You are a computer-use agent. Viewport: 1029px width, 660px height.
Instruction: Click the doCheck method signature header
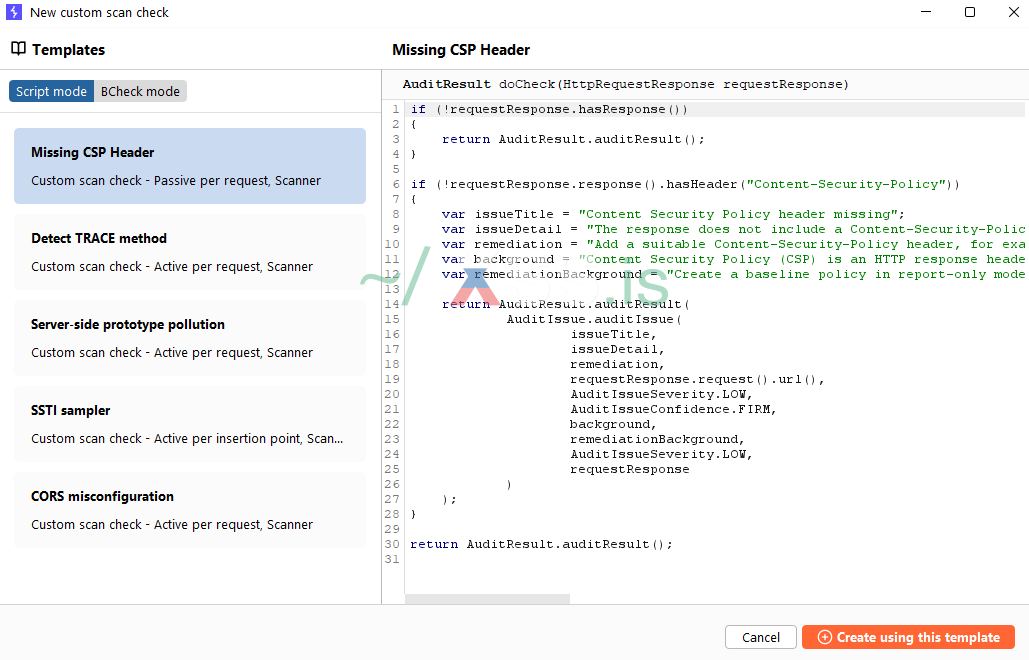(625, 84)
